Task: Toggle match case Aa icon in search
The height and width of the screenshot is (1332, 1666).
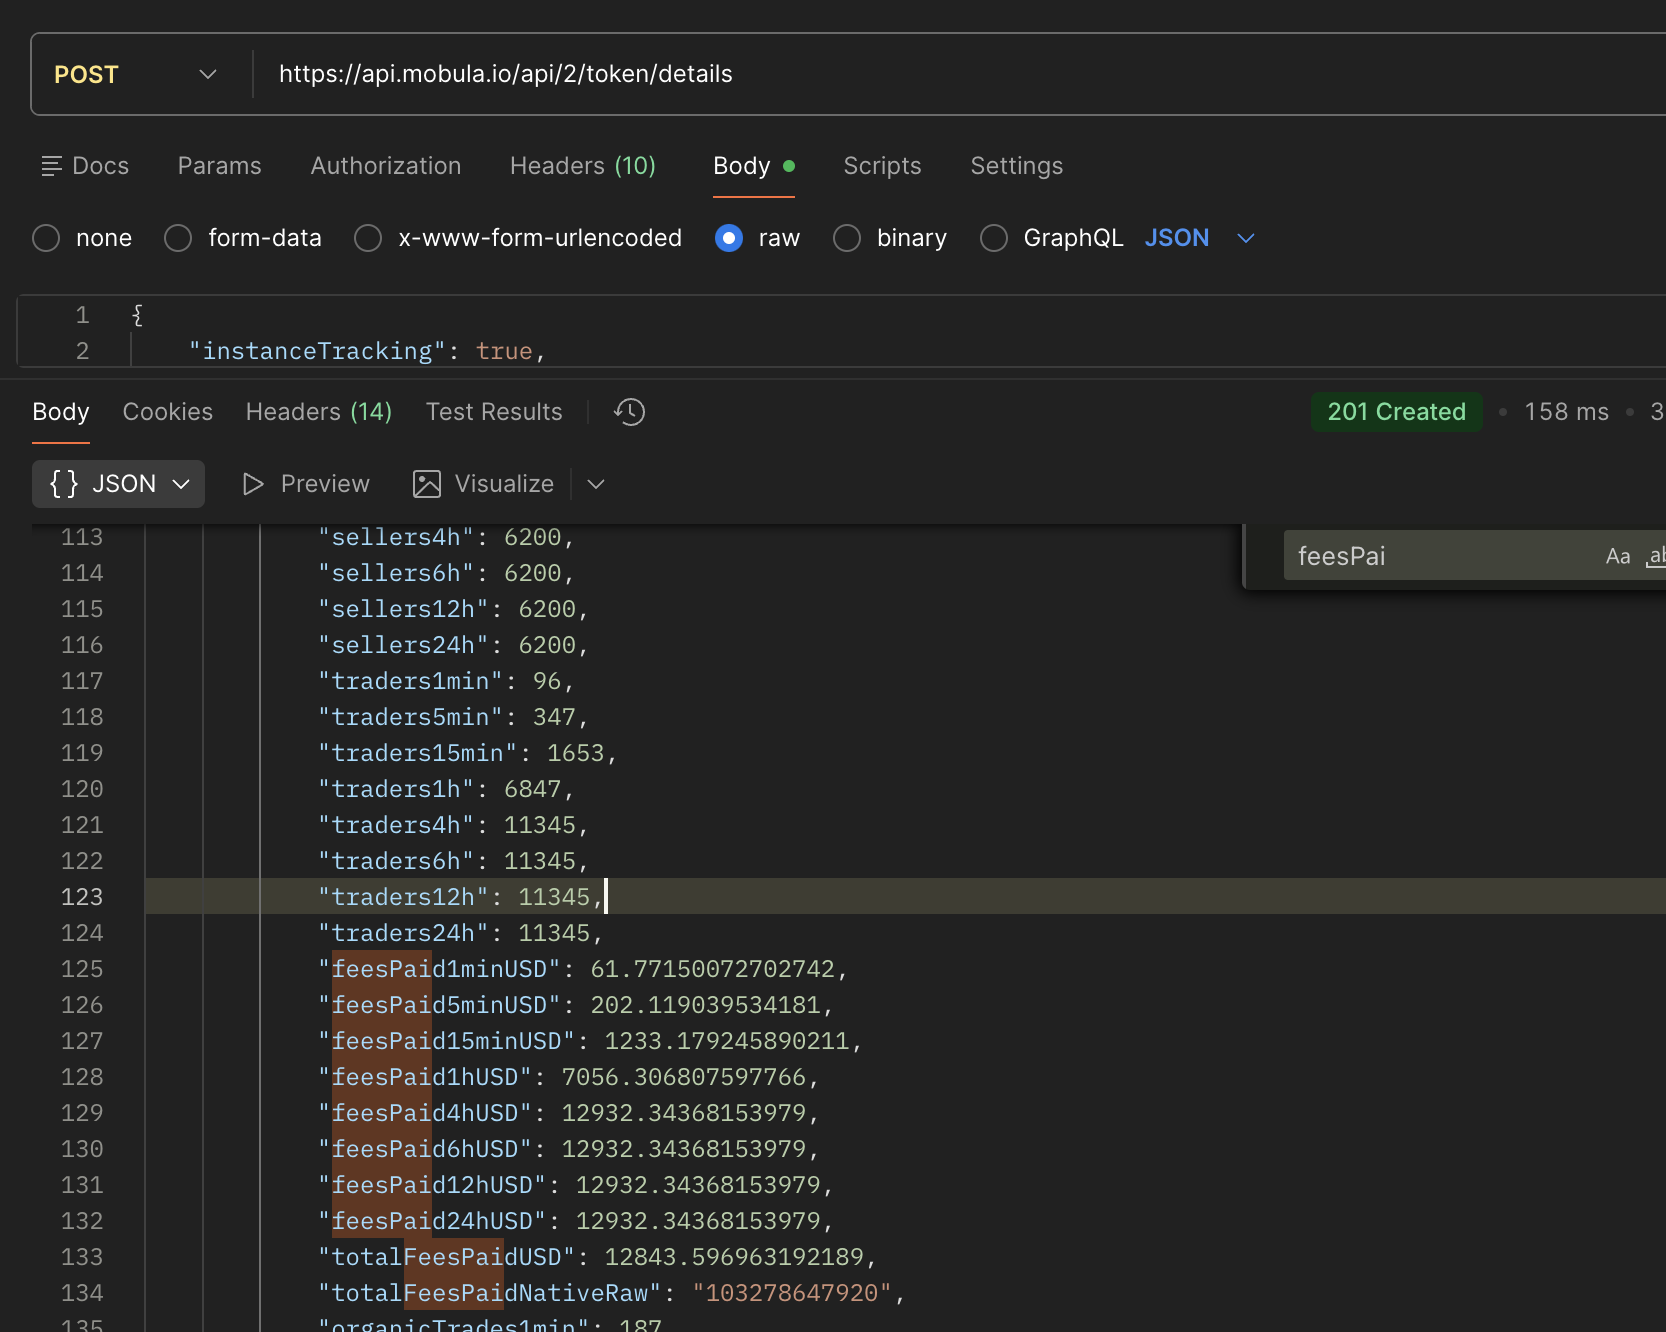Action: pyautogui.click(x=1618, y=556)
